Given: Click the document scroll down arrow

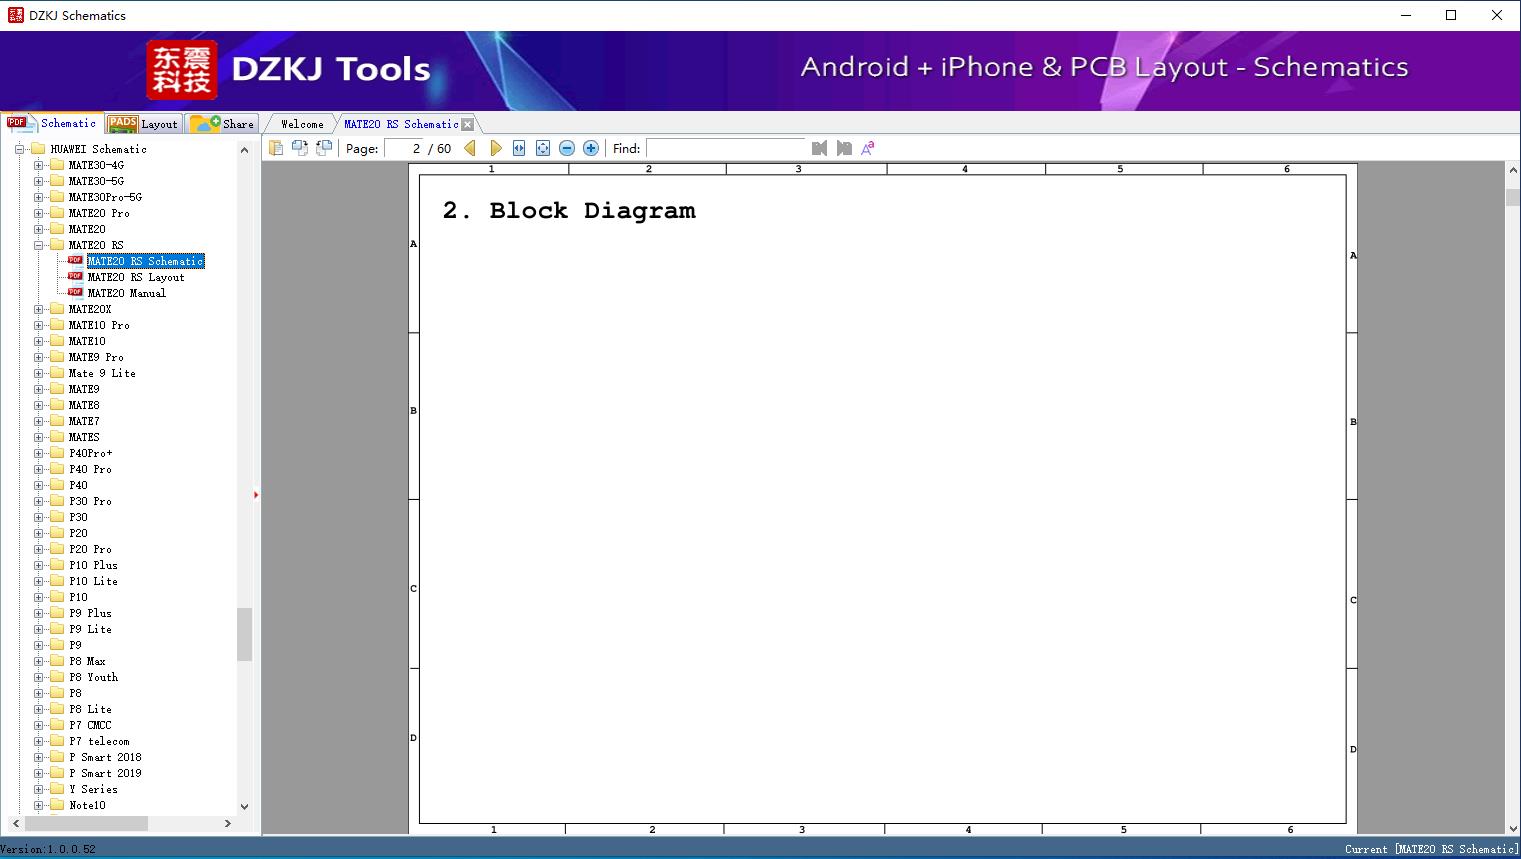Looking at the screenshot, I should coord(1513,827).
